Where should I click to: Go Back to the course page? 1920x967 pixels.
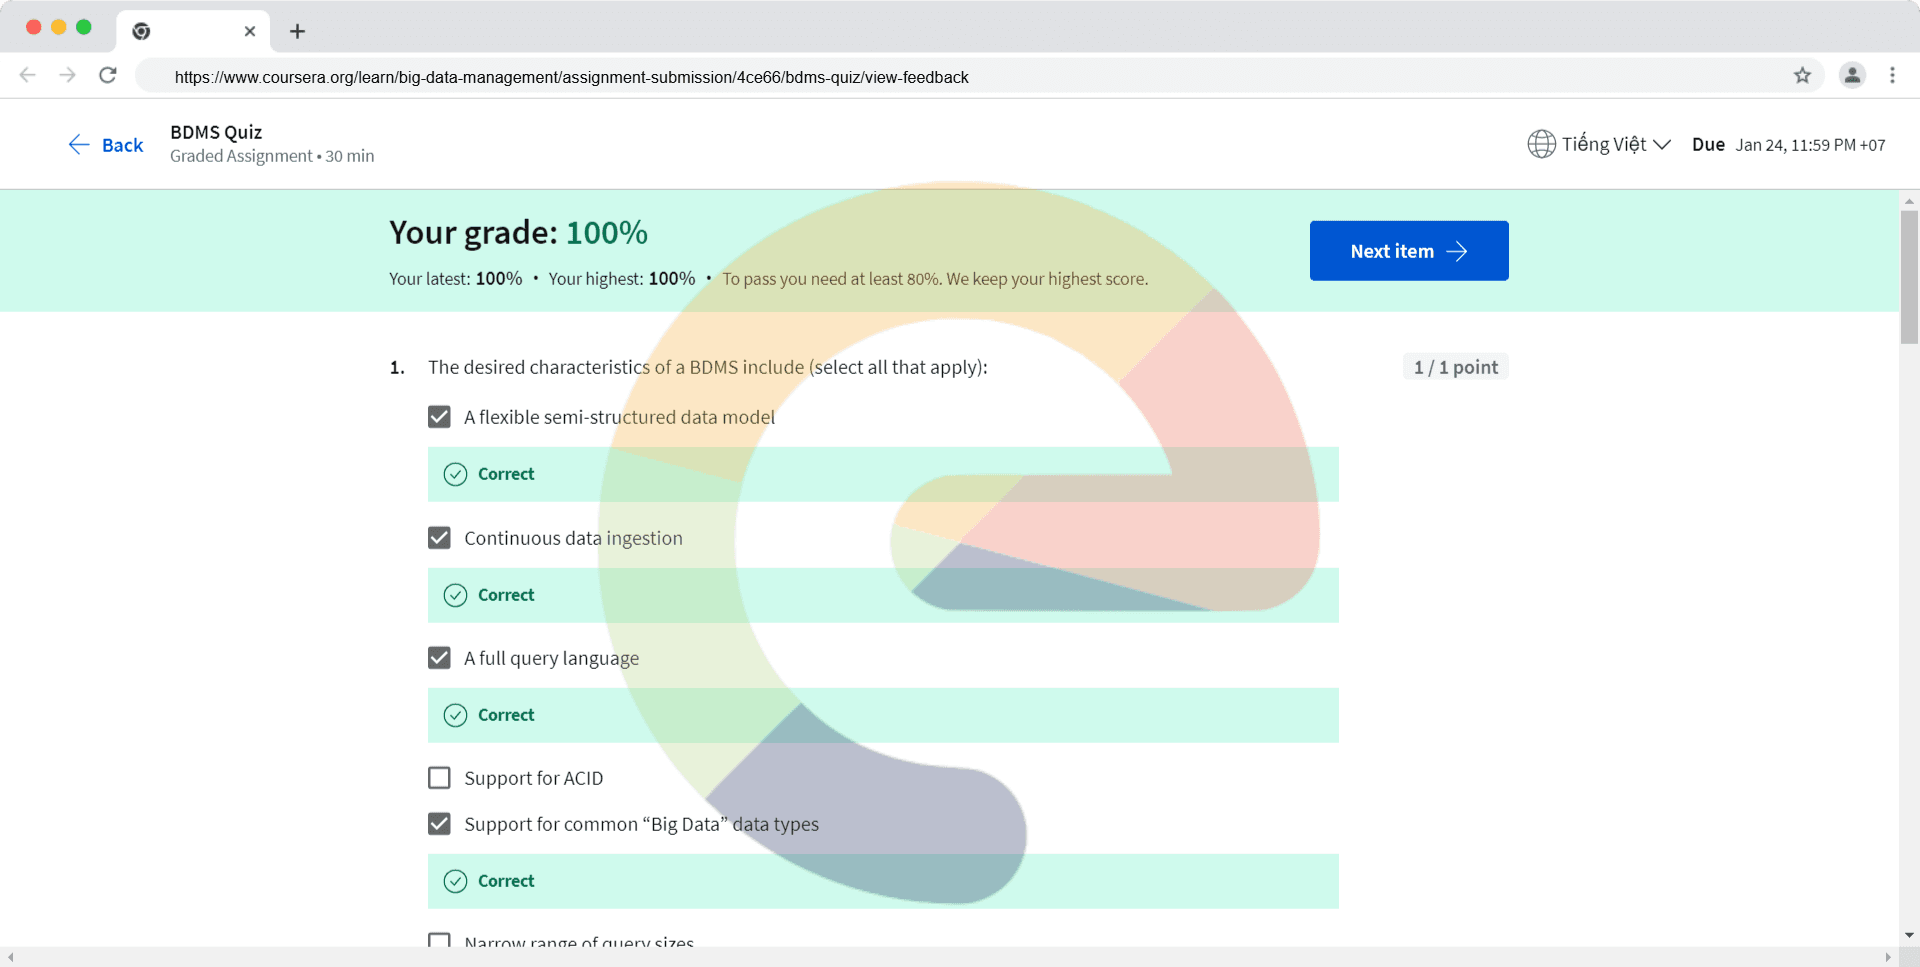tap(106, 145)
